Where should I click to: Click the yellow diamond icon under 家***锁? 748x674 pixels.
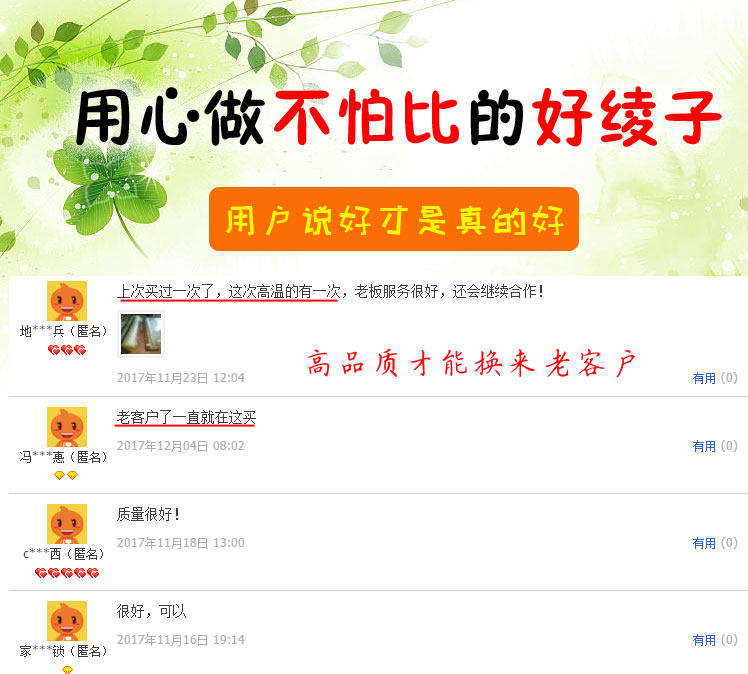pos(68,669)
